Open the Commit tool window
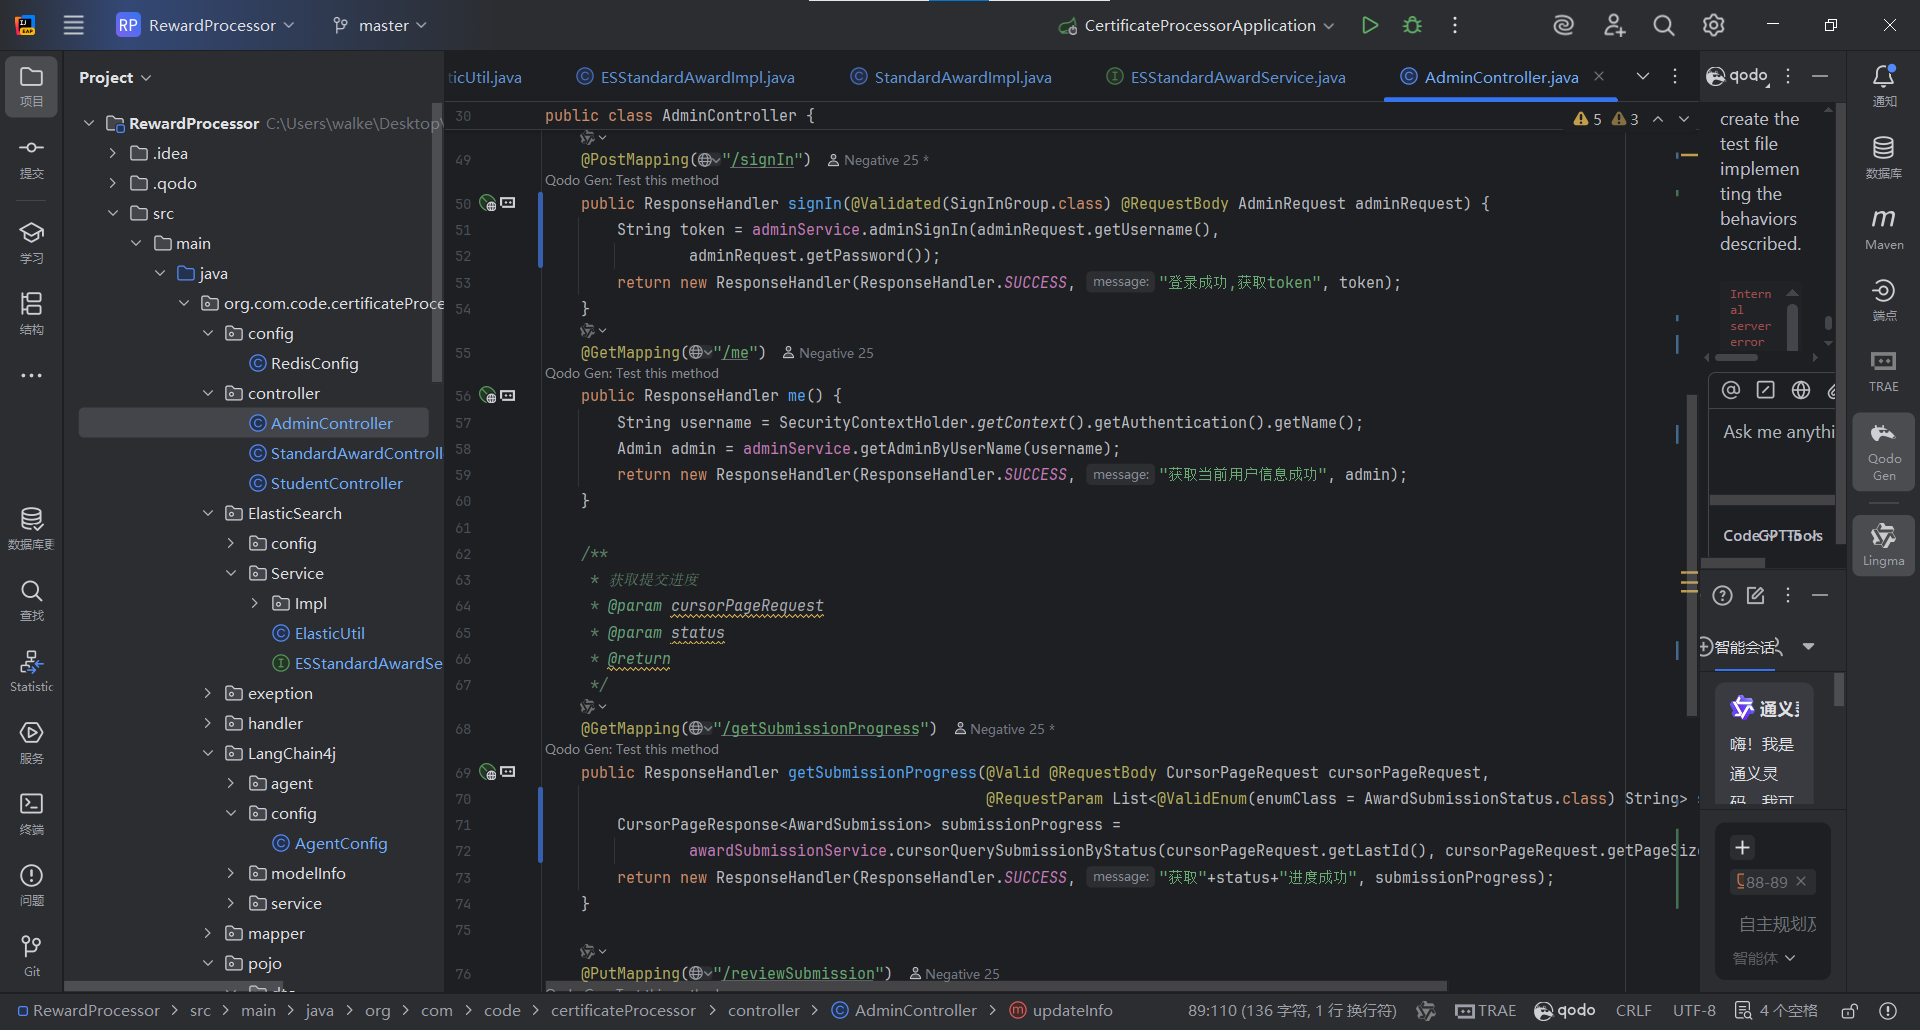Screen dimensions: 1920x1030 [31, 158]
